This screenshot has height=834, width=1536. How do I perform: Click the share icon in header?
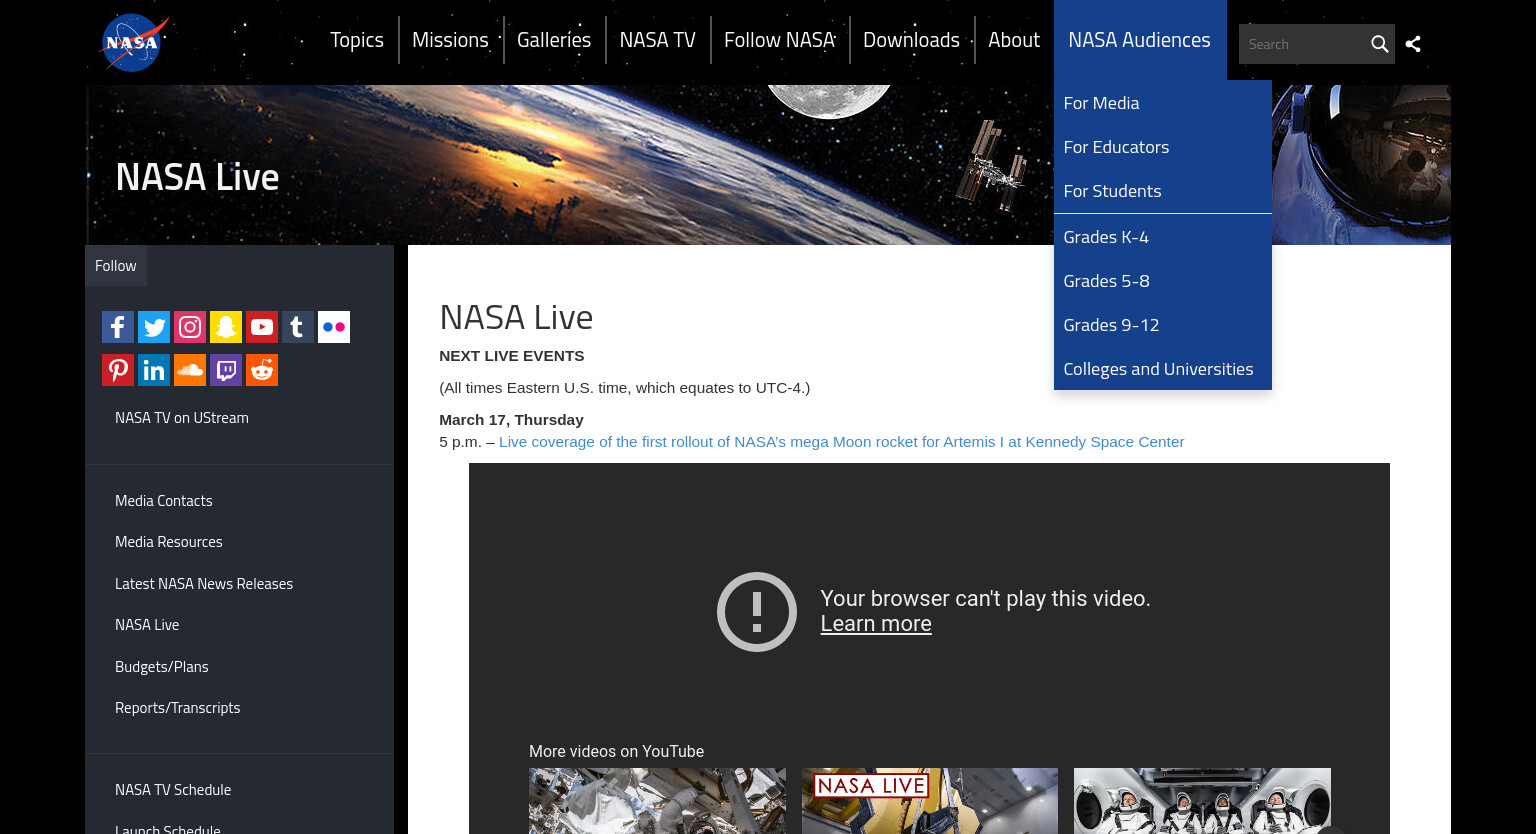[1413, 44]
